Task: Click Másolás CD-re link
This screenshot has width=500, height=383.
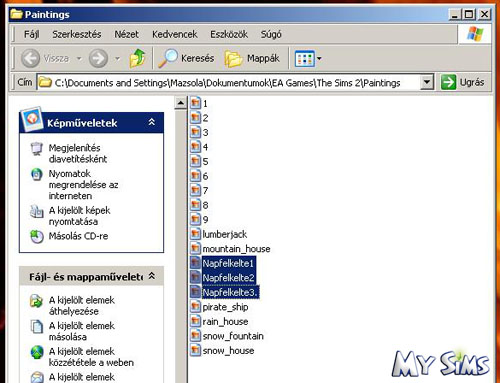Action: pyautogui.click(x=78, y=236)
